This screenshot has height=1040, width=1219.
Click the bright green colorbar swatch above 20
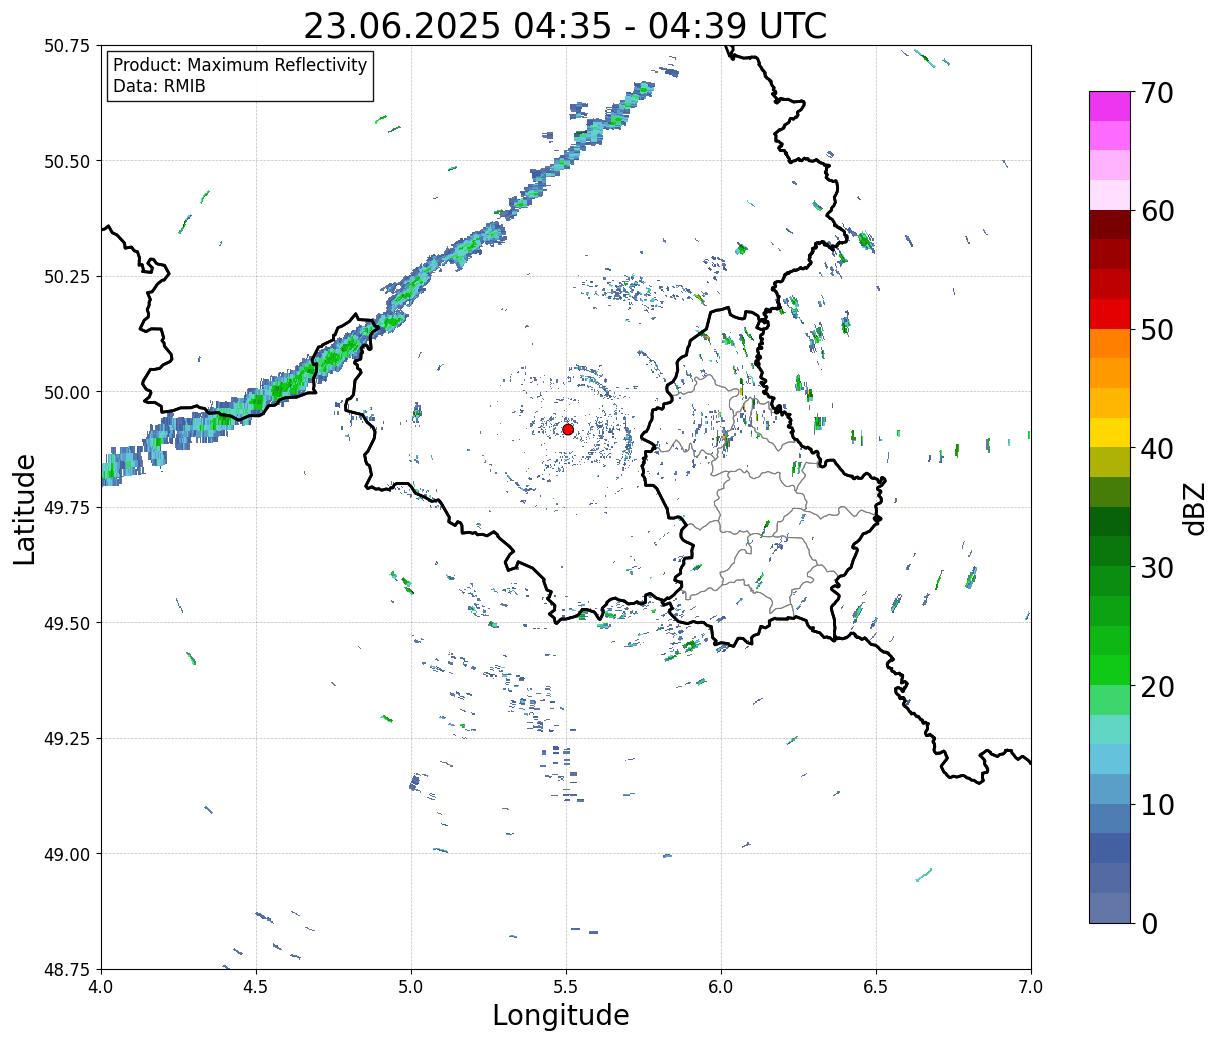pyautogui.click(x=1110, y=670)
